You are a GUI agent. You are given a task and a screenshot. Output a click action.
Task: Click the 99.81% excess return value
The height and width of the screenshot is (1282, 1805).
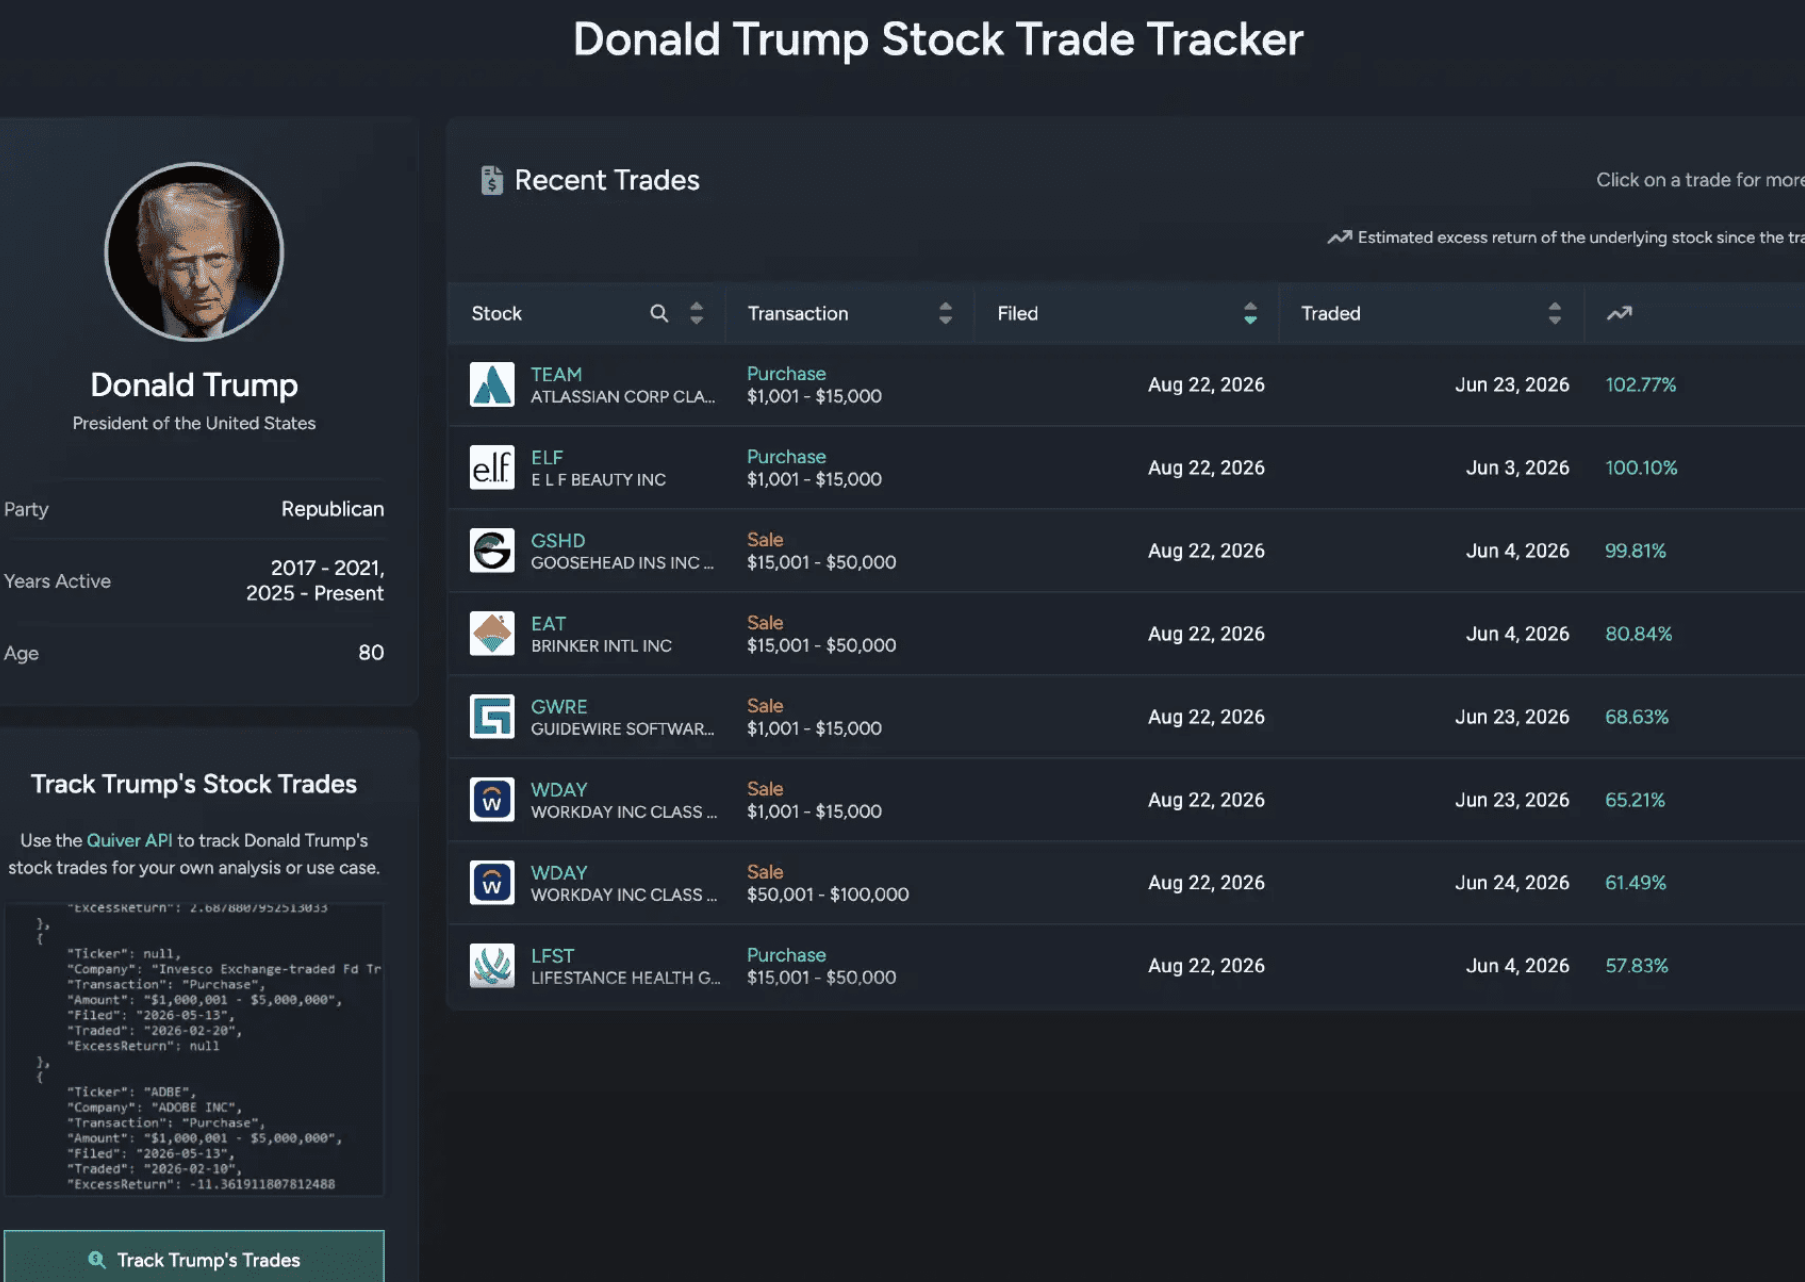click(1635, 551)
